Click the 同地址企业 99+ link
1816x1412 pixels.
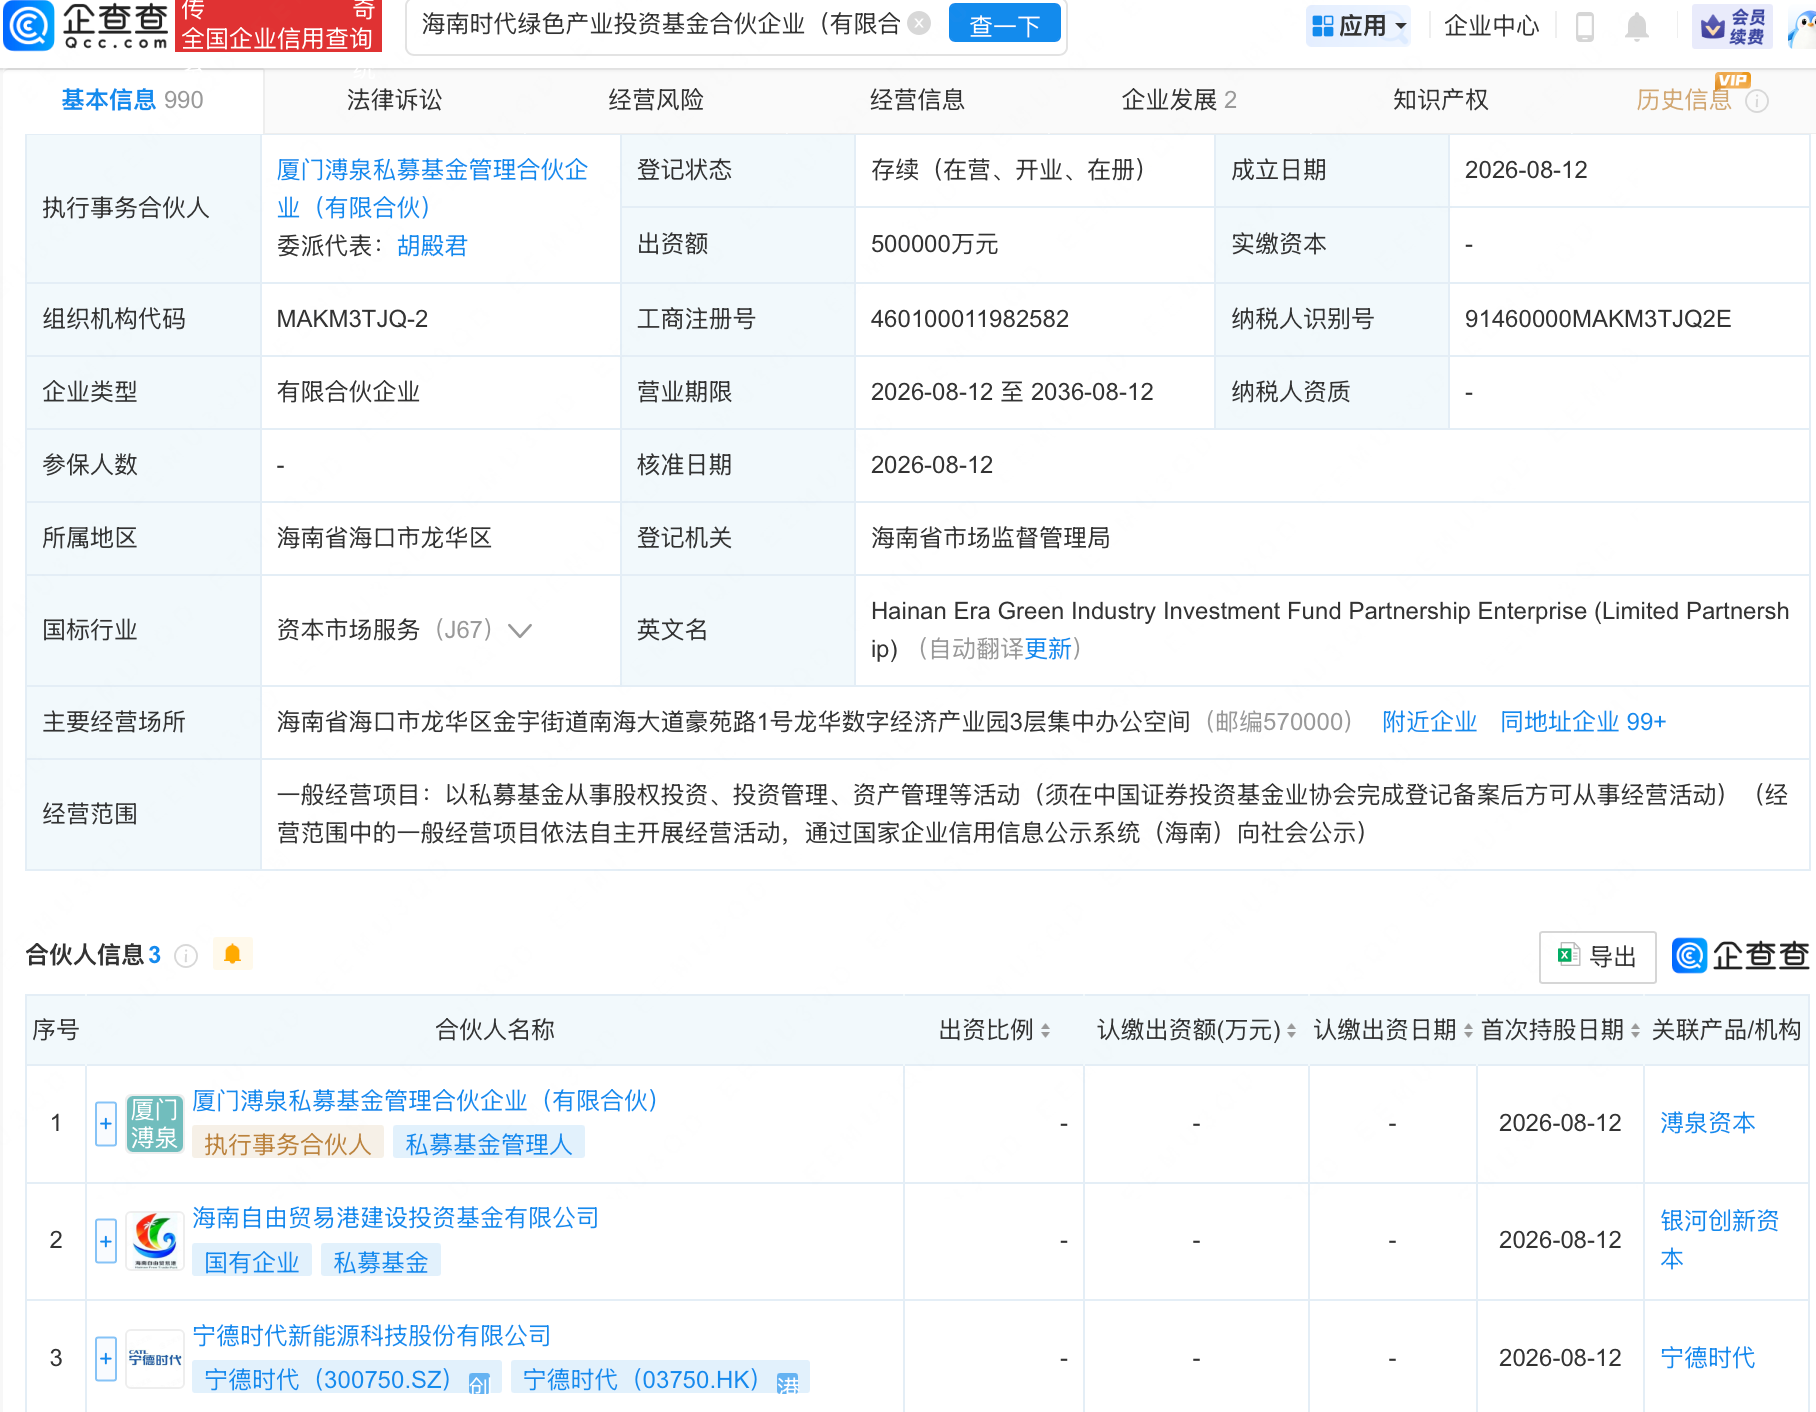pos(1583,722)
